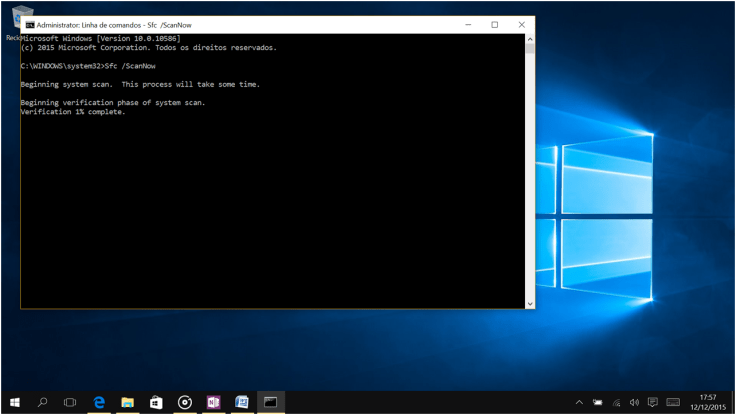Viewport: 736px width, 415px height.
Task: Click the media player disc icon in taskbar
Action: 185,402
